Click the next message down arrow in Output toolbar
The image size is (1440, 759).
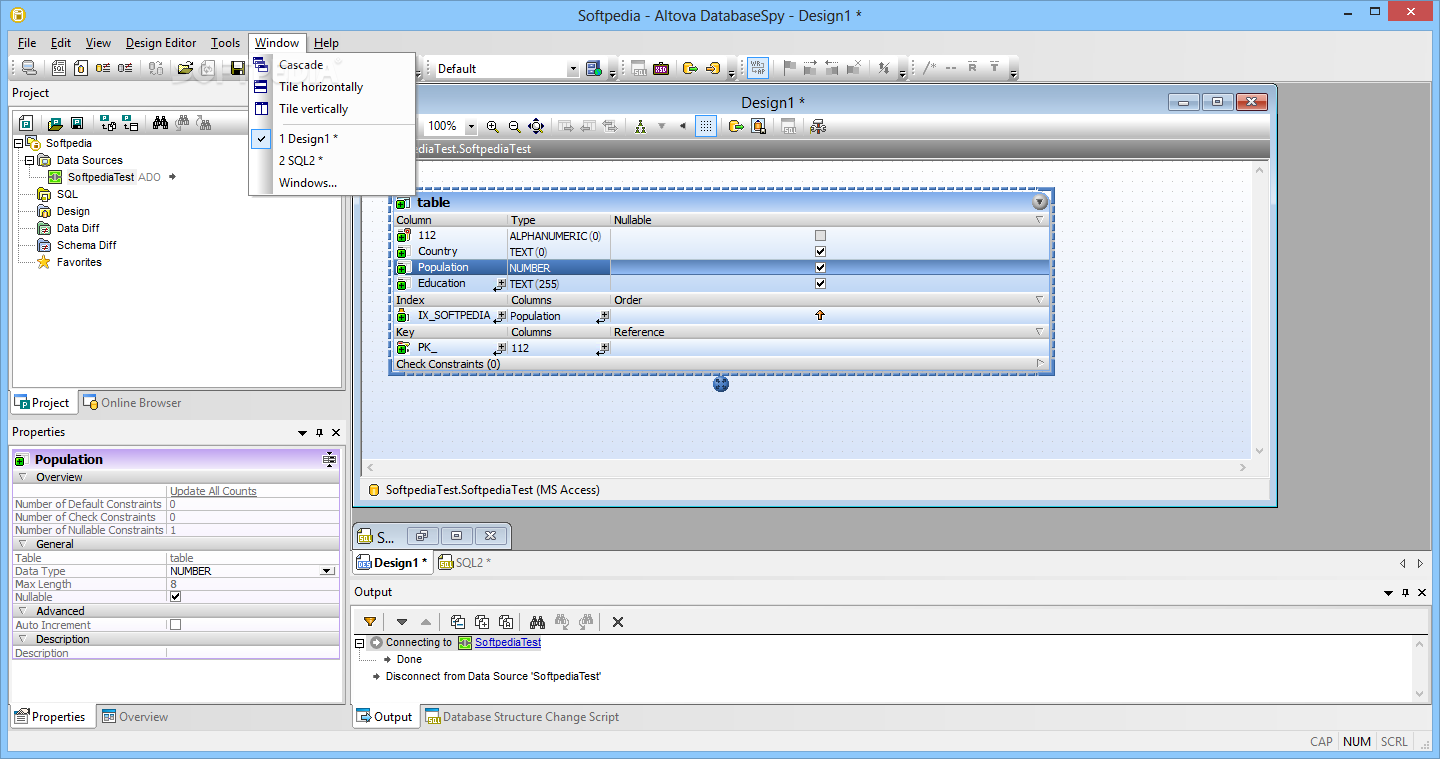pos(402,621)
